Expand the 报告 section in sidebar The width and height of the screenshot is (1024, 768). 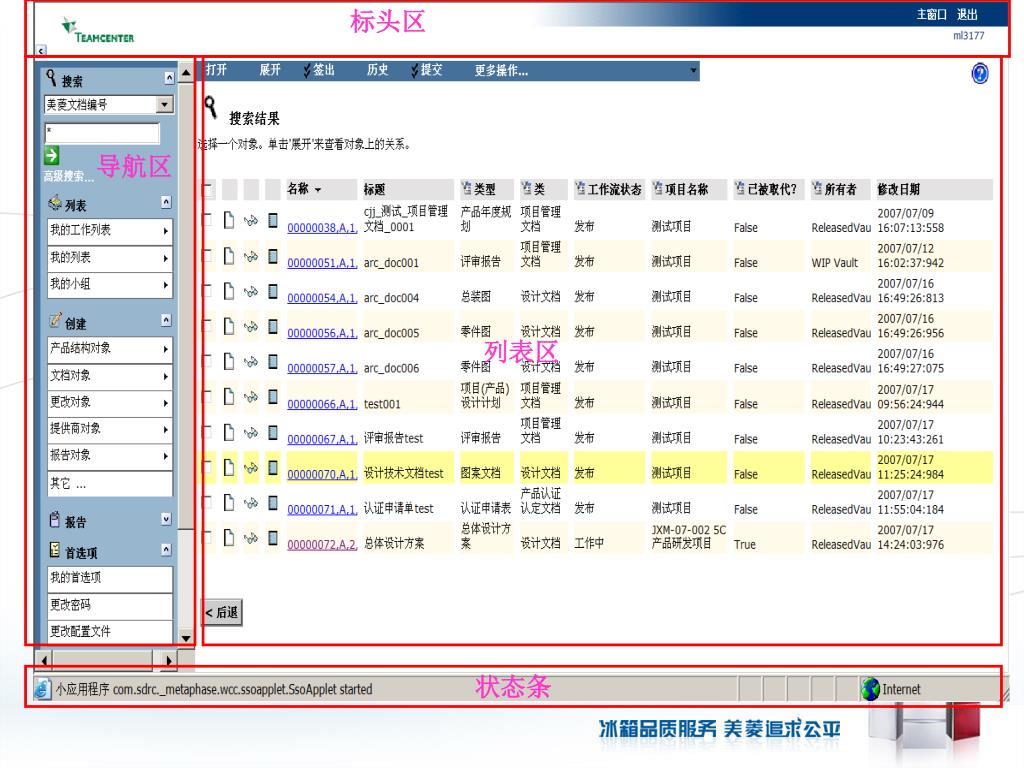[x=166, y=519]
